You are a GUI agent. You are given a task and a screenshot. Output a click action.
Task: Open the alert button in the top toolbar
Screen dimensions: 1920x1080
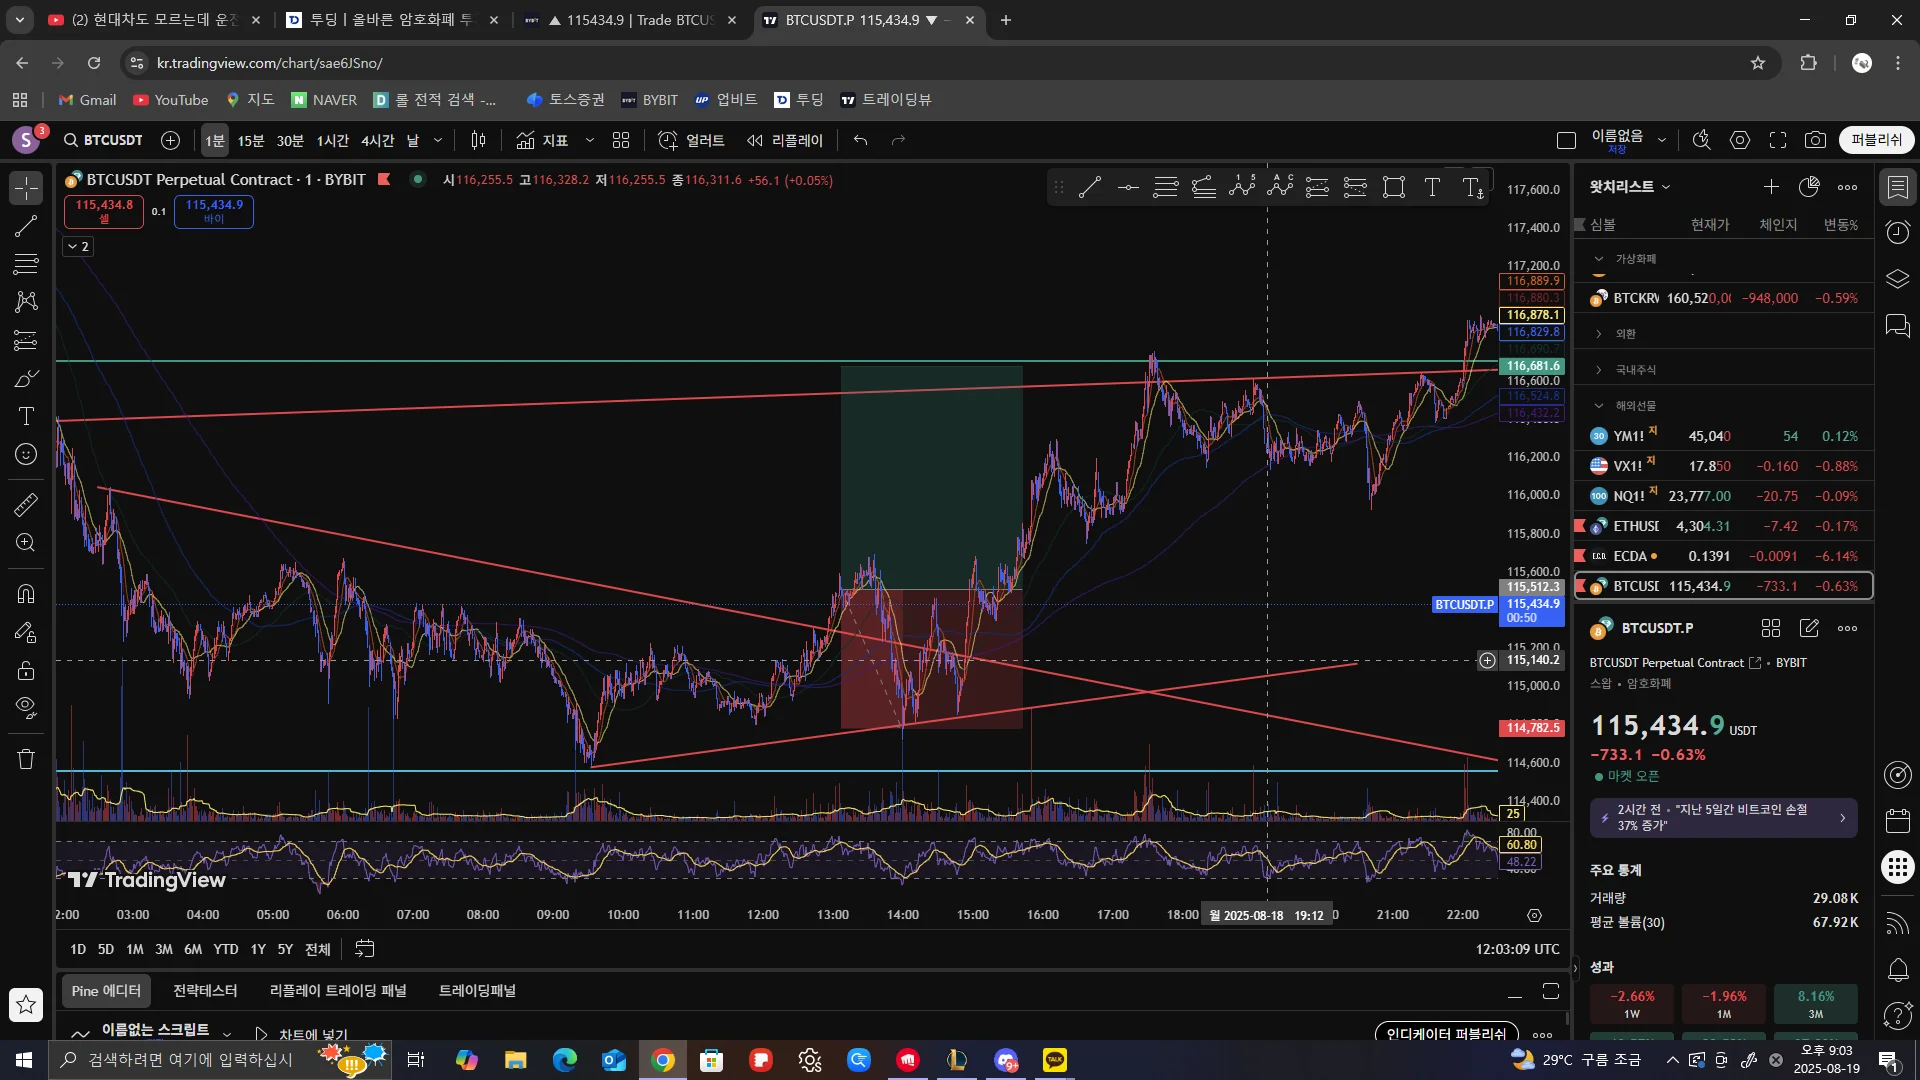(x=691, y=140)
